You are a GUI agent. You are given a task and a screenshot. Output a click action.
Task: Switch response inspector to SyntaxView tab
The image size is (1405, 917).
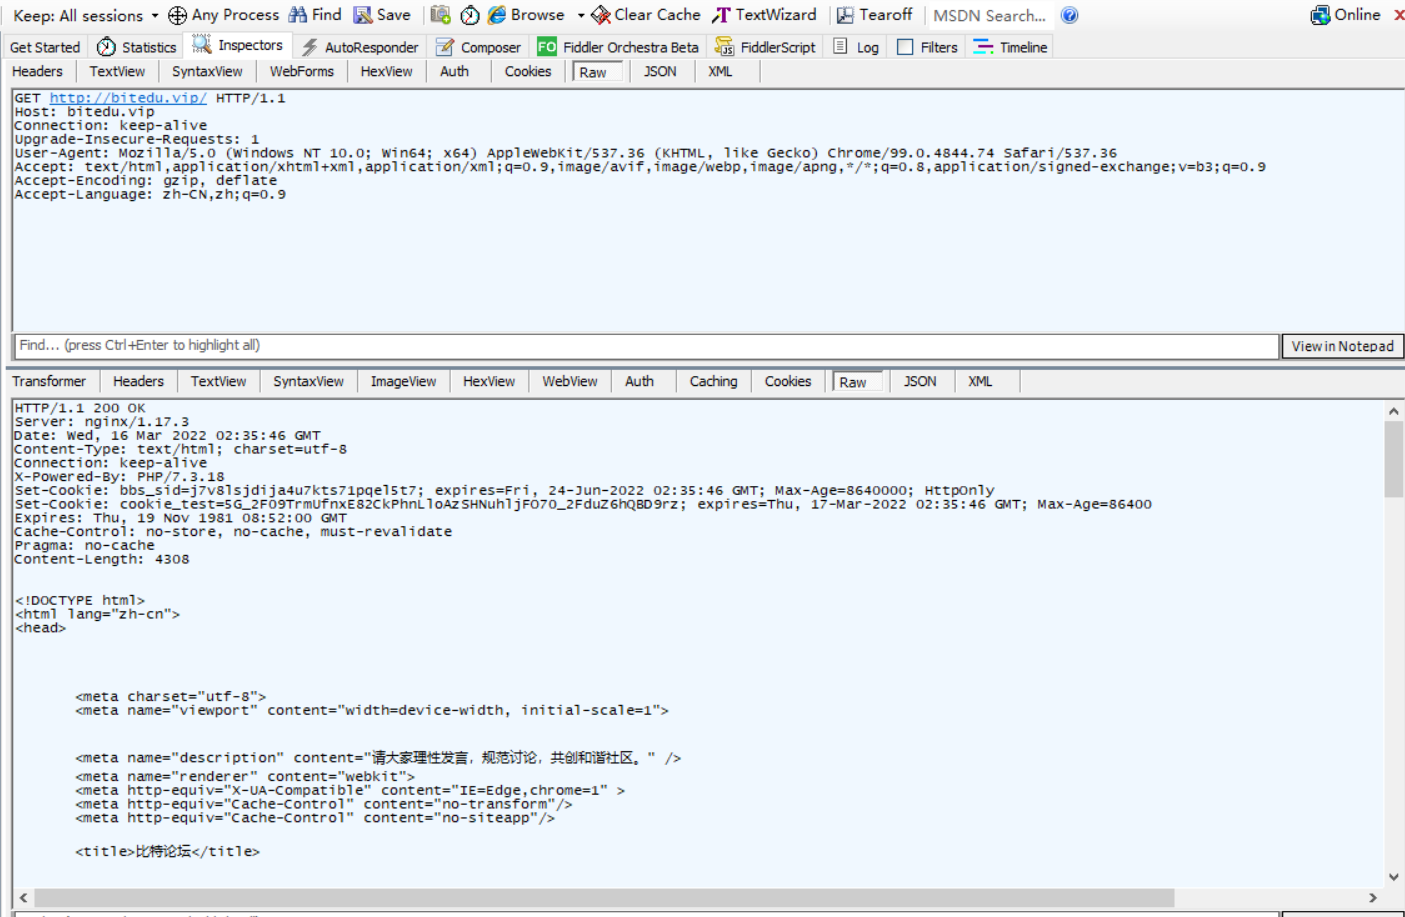[308, 382]
